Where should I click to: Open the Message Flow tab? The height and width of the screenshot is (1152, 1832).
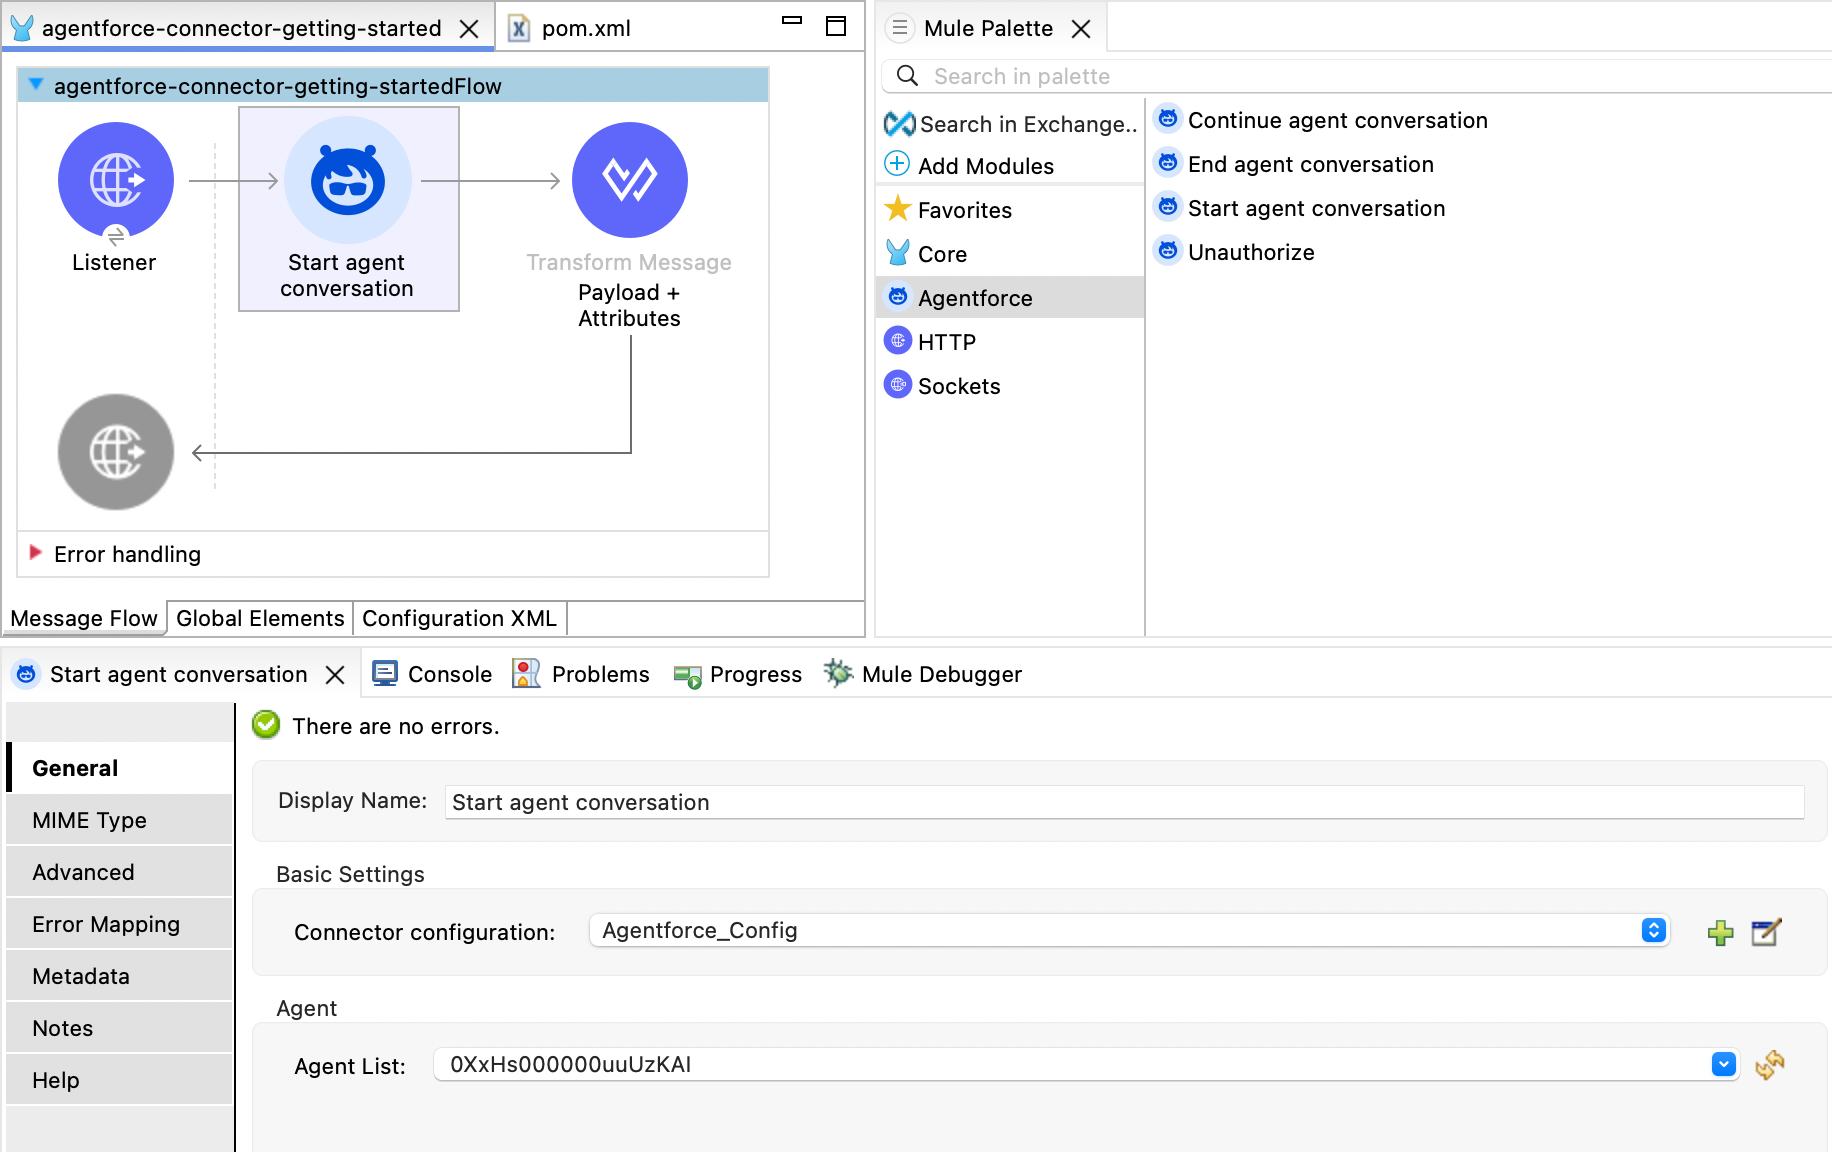(84, 618)
